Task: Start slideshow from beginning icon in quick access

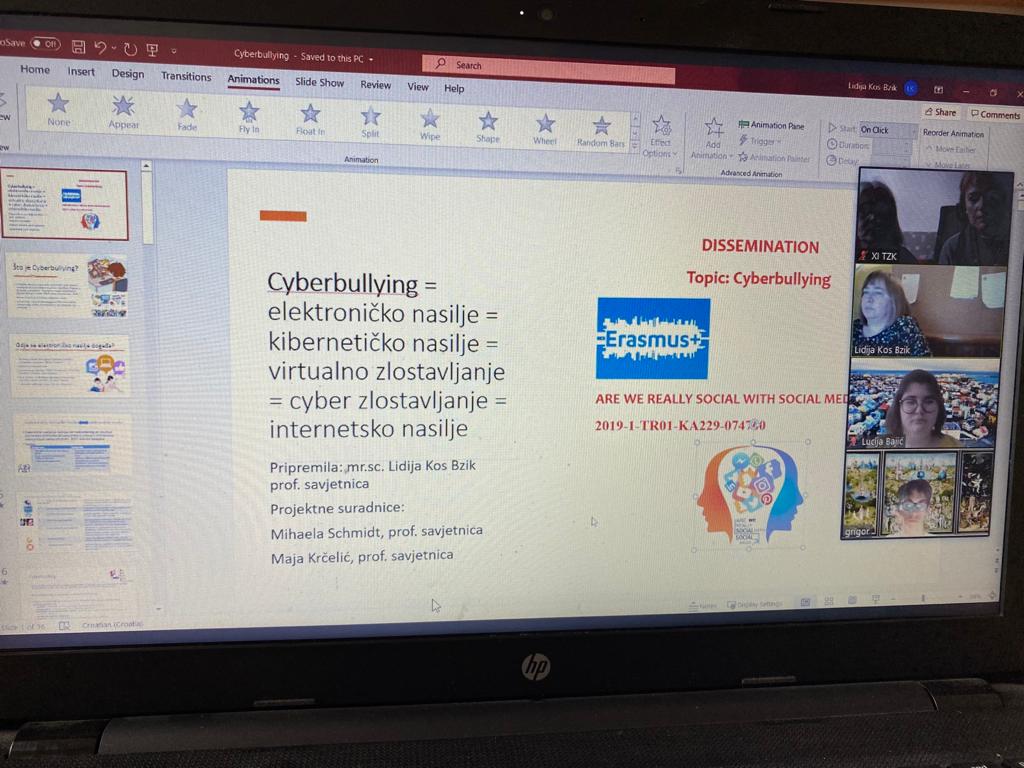Action: 153,50
